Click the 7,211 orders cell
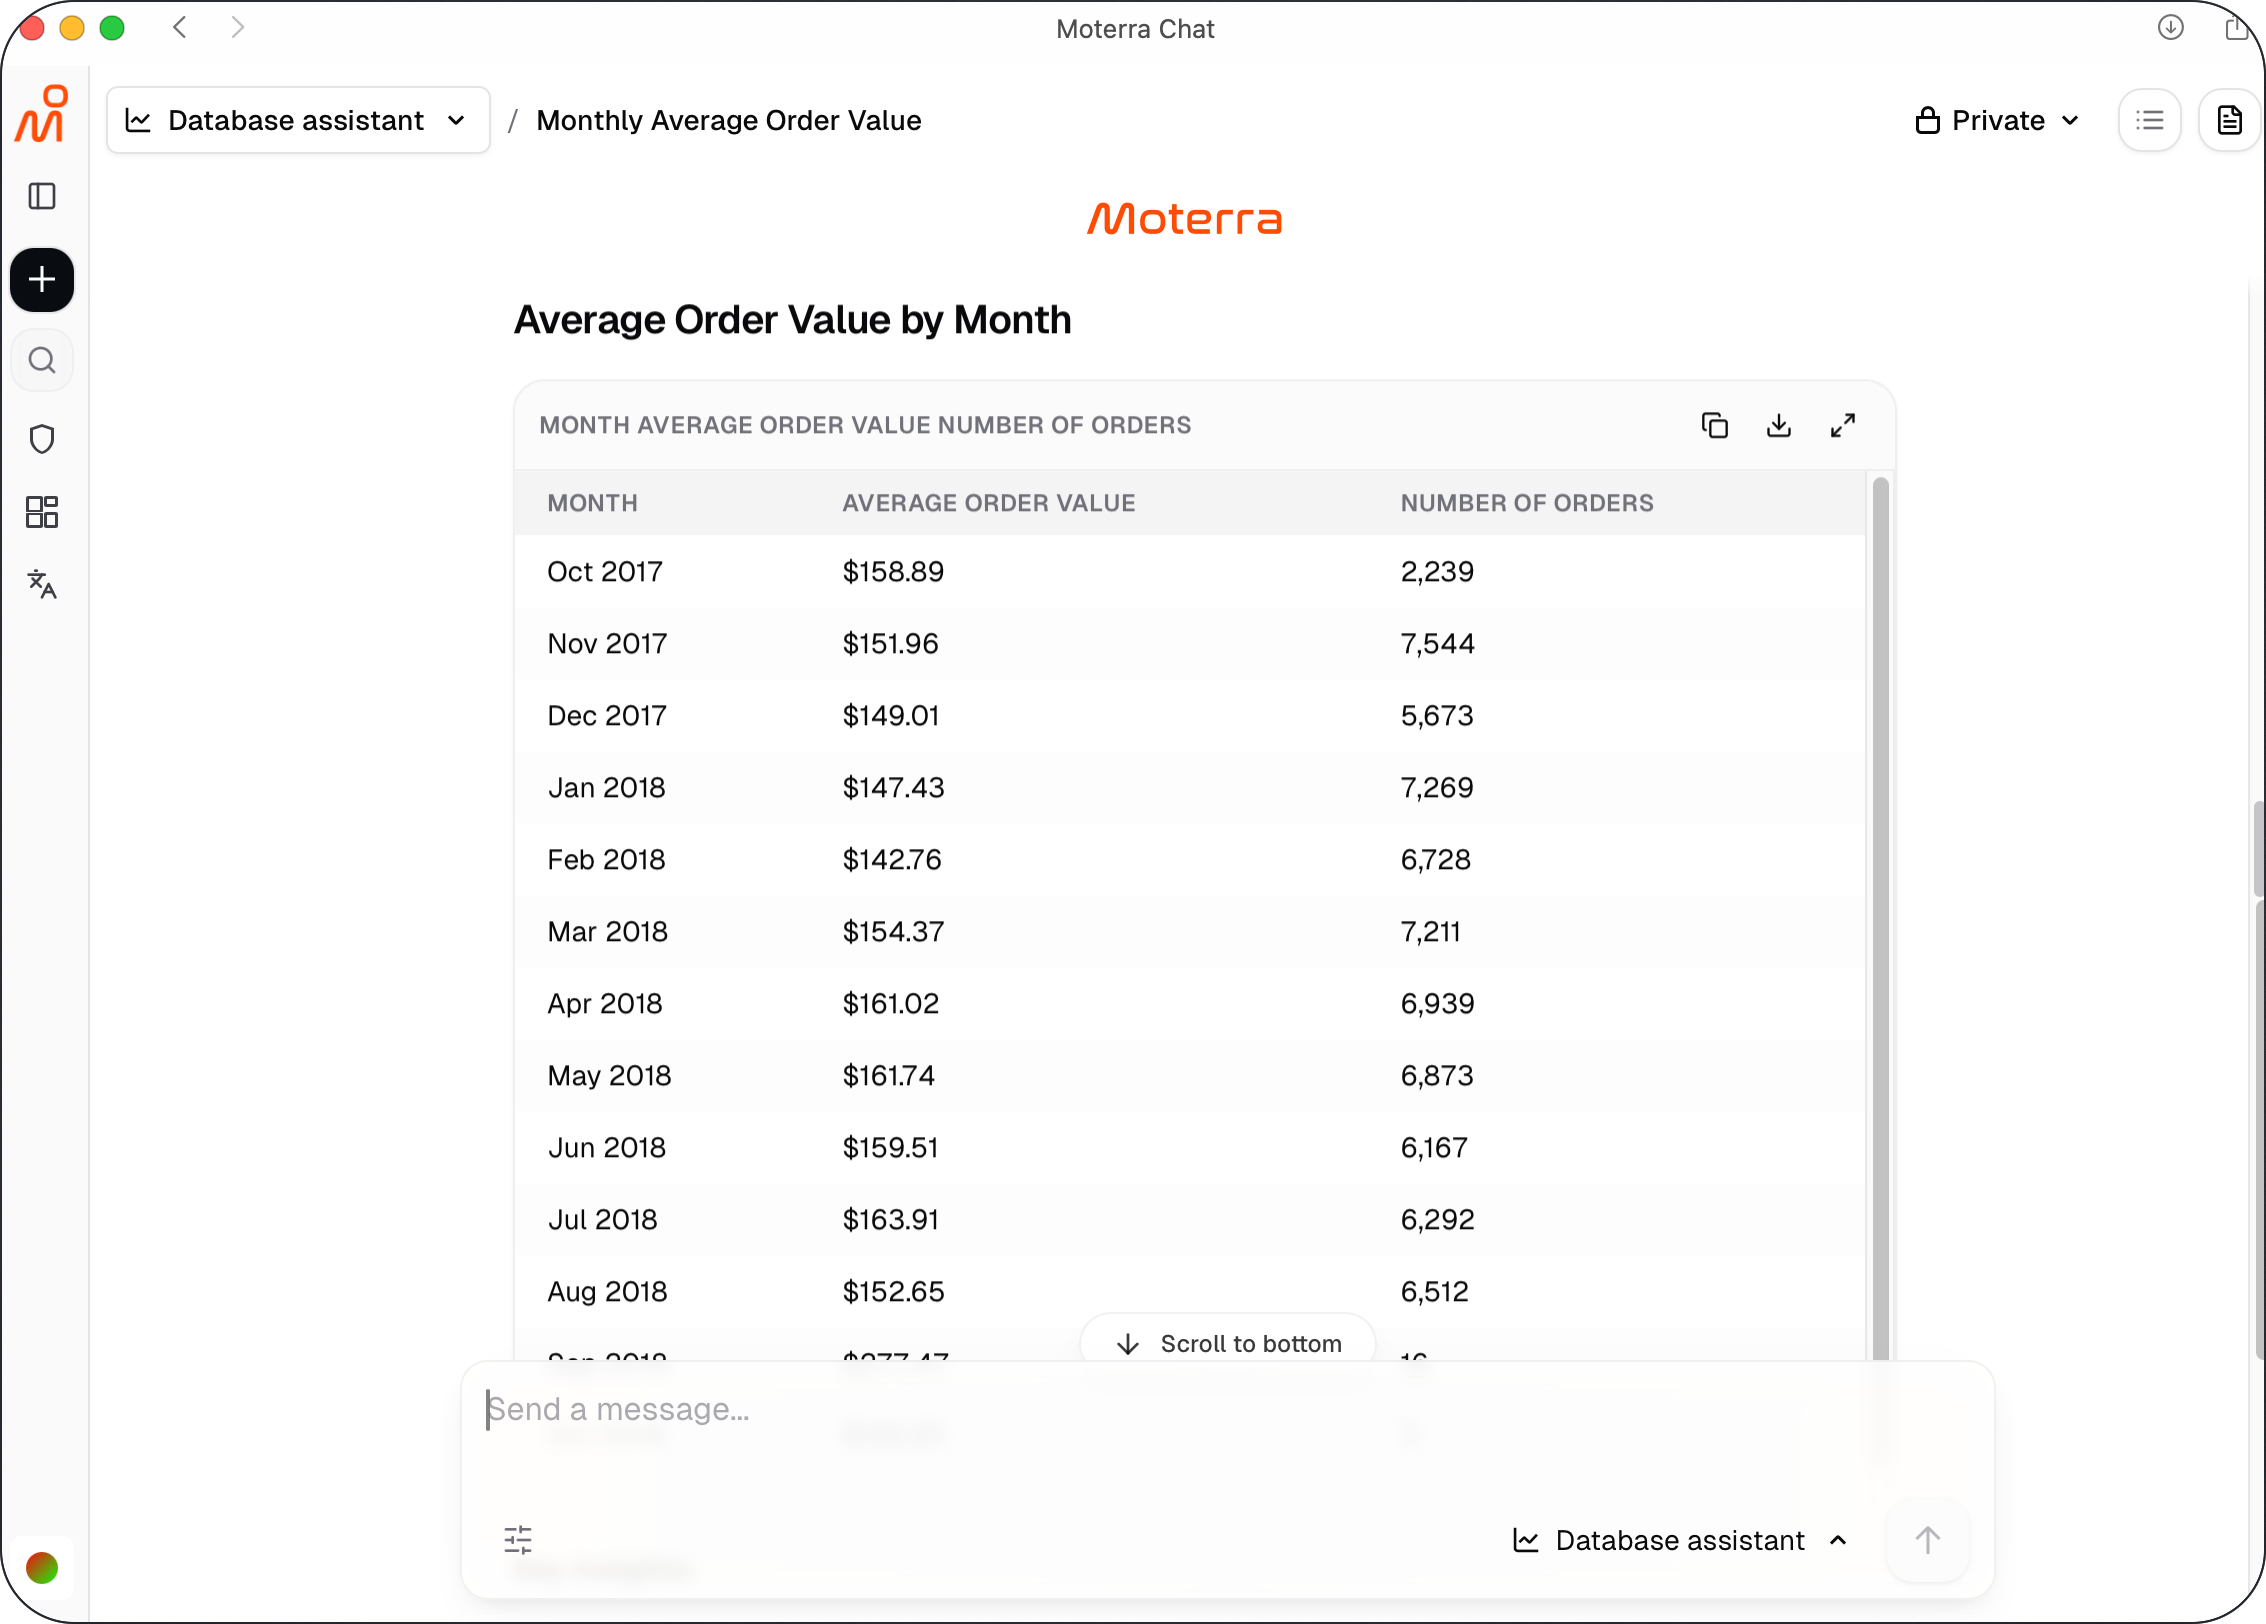 pyautogui.click(x=1430, y=931)
